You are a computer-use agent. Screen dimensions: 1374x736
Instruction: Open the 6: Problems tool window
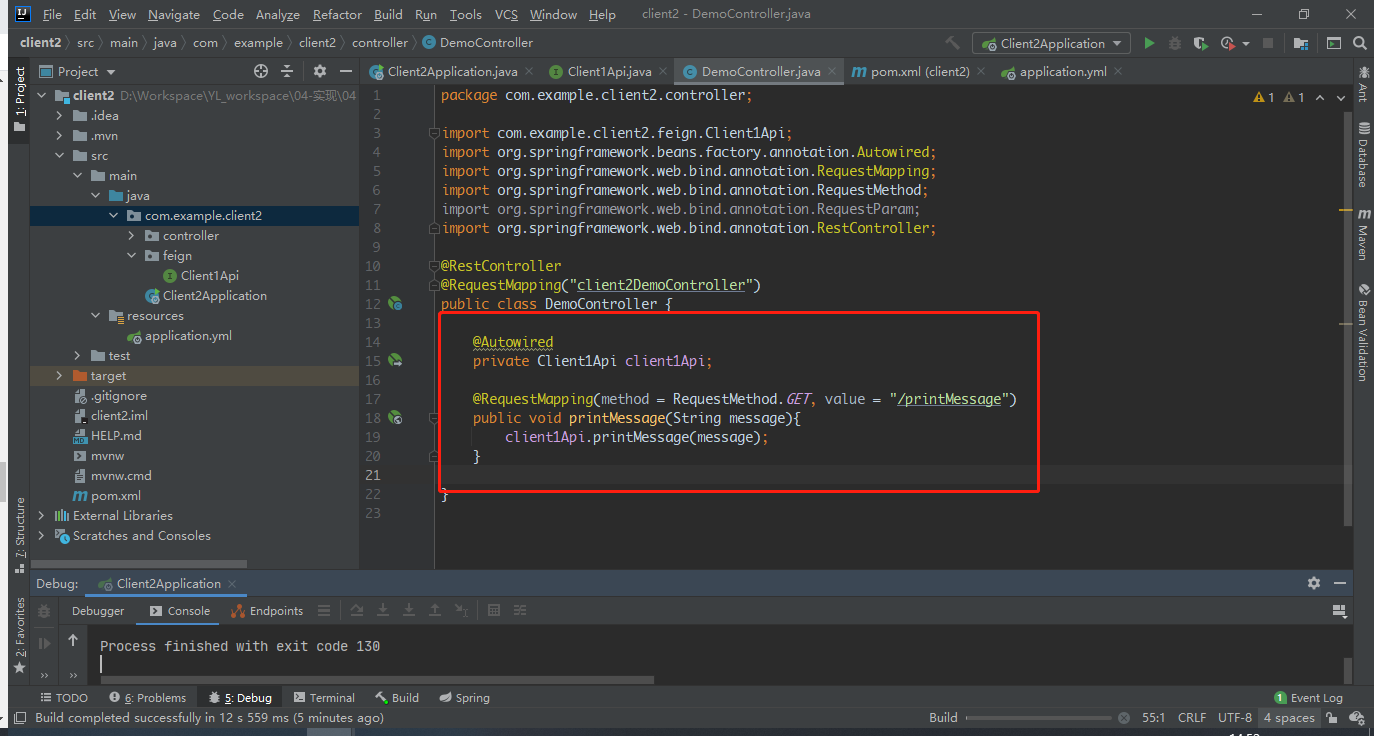click(x=148, y=697)
